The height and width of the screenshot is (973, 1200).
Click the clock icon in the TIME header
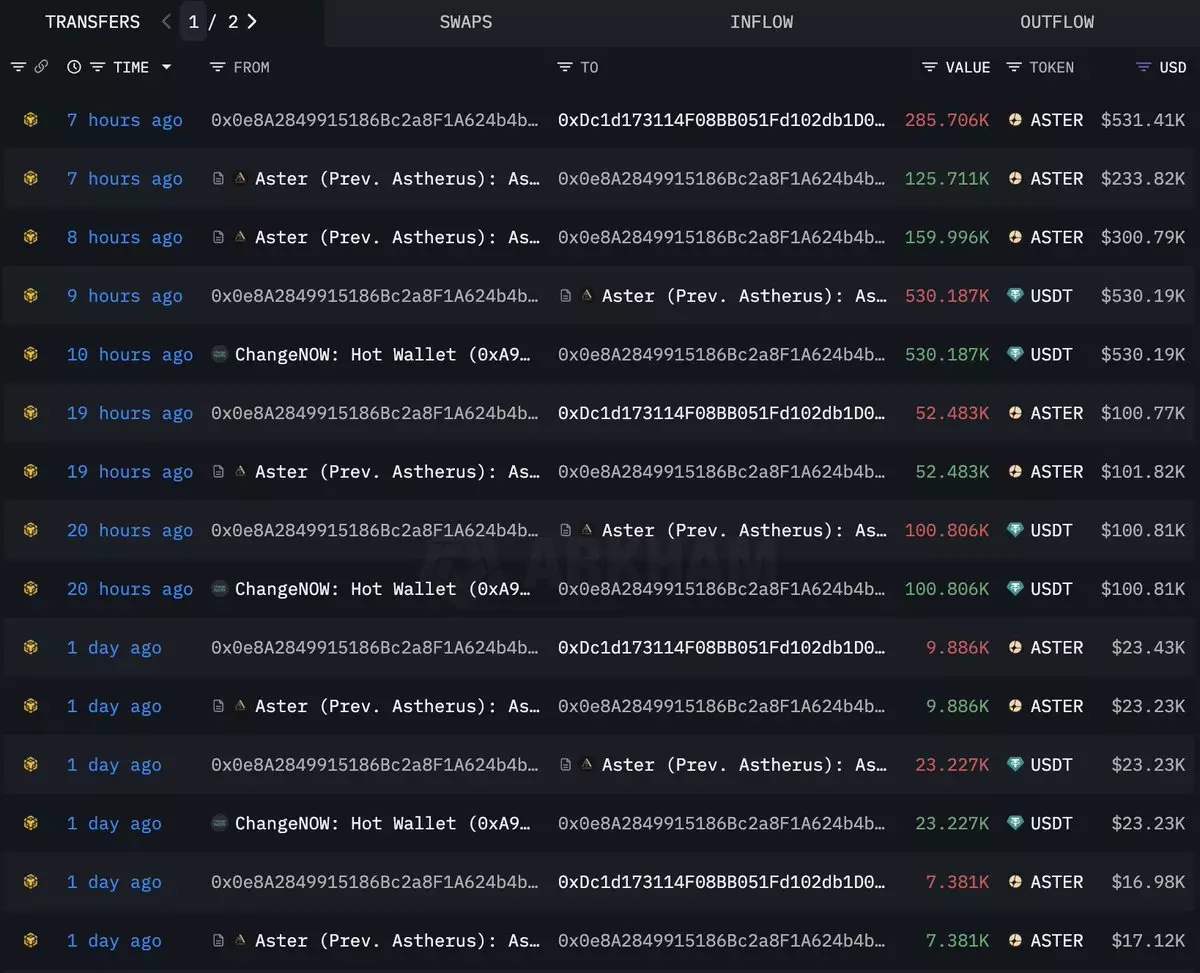(x=74, y=67)
